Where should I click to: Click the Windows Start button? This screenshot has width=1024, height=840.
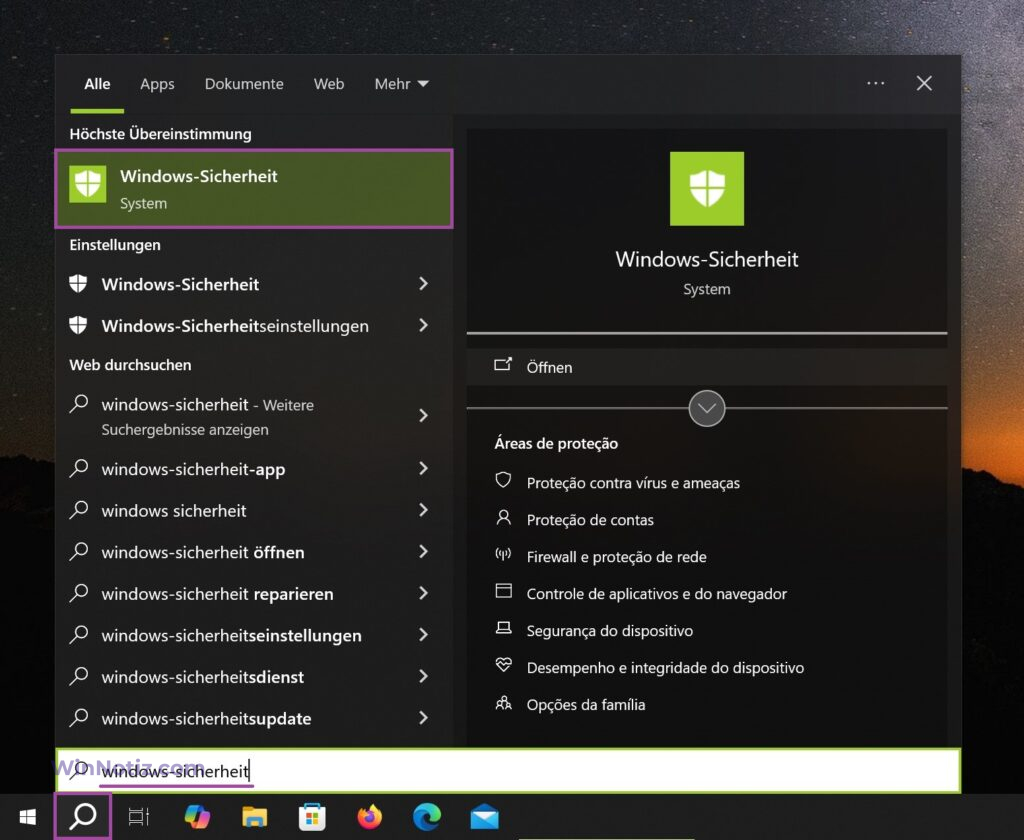(27, 817)
